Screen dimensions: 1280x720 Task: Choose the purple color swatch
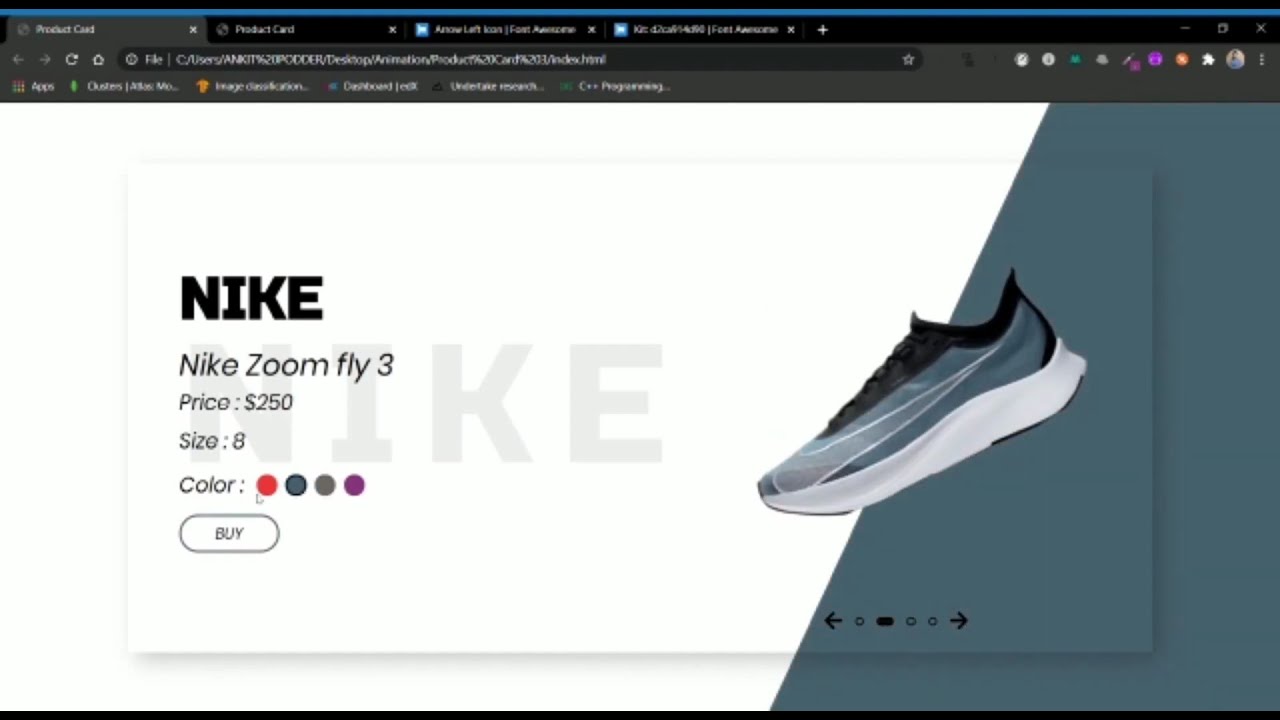pos(354,485)
